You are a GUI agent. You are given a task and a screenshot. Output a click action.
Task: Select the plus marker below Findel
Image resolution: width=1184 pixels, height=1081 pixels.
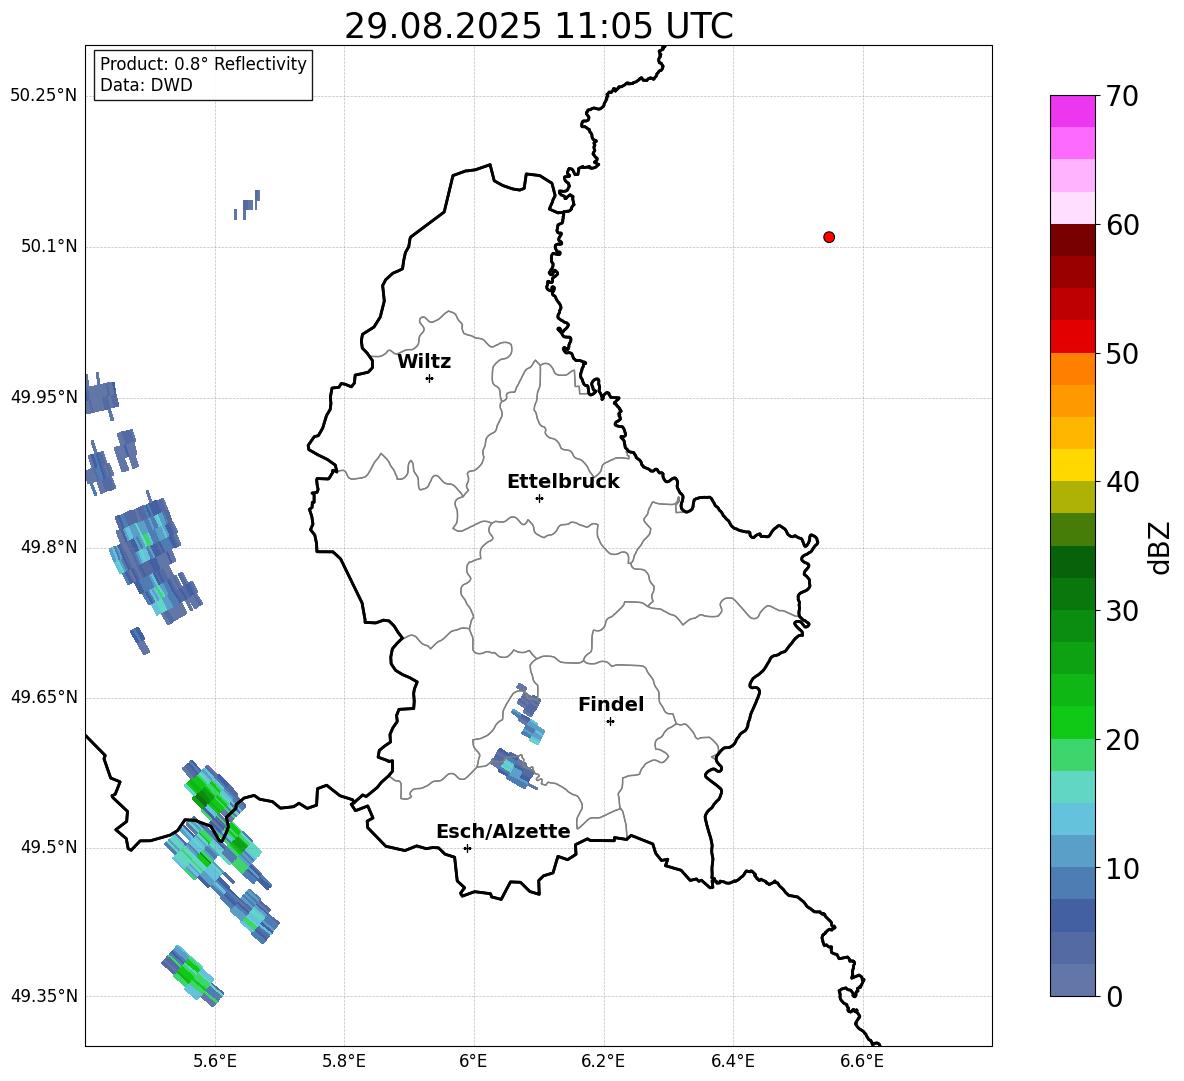(x=610, y=722)
